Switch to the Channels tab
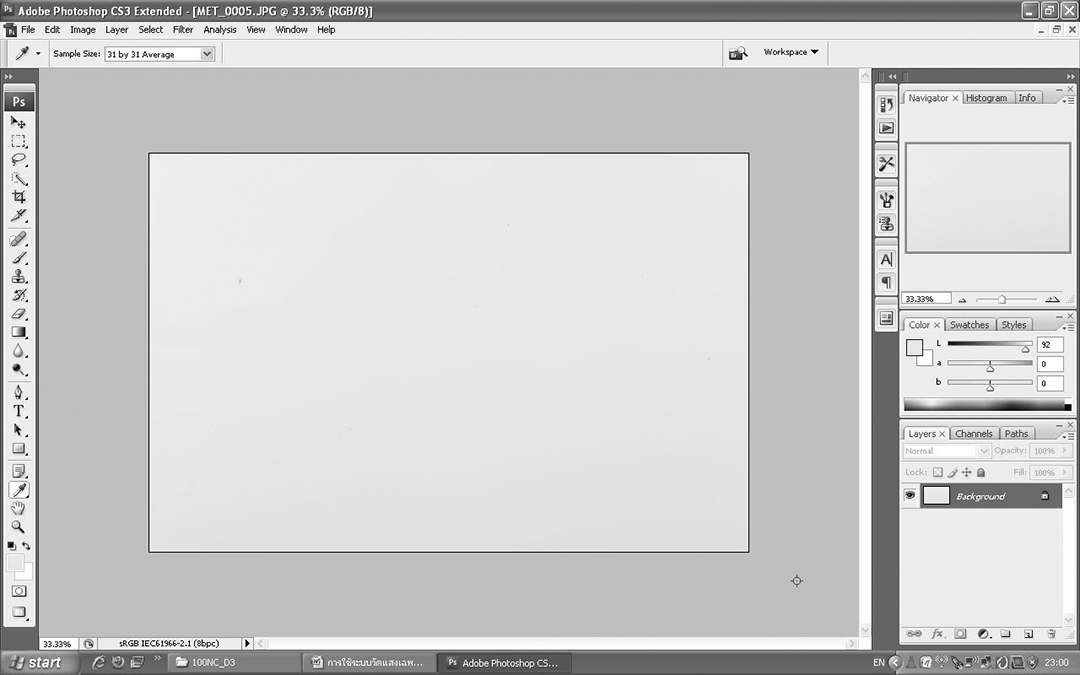The width and height of the screenshot is (1080, 675). click(x=973, y=434)
